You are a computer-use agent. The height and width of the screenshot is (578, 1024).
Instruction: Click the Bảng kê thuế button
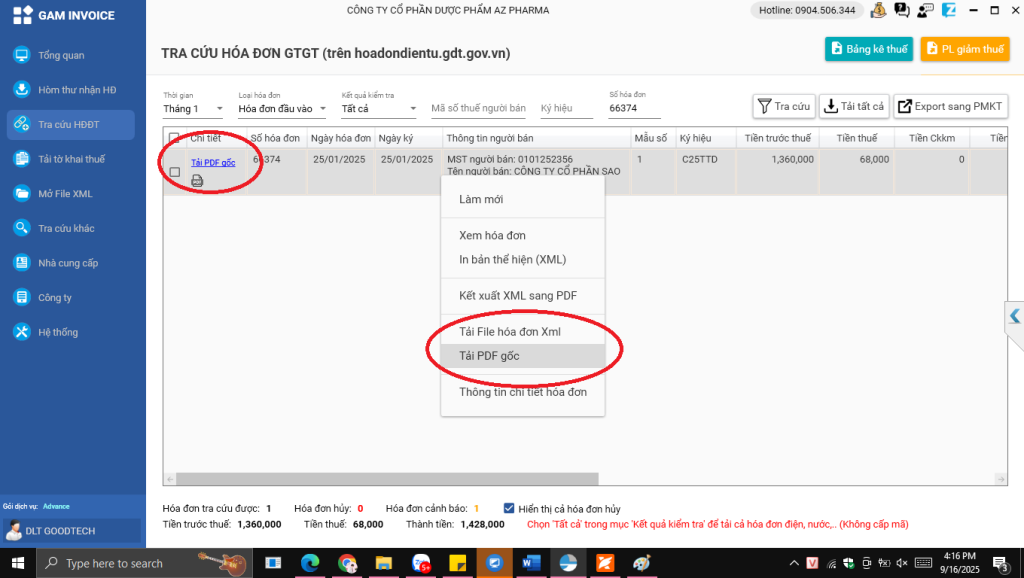coord(869,49)
